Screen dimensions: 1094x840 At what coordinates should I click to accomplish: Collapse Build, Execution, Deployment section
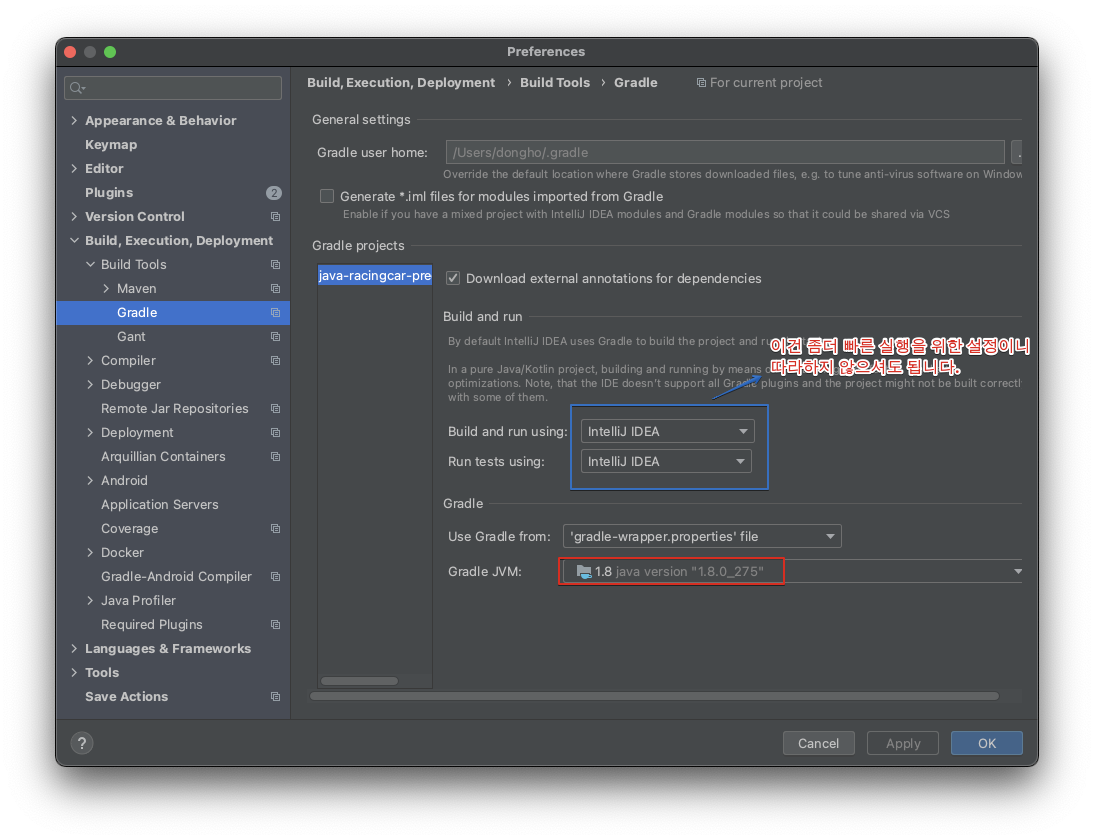pyautogui.click(x=74, y=241)
